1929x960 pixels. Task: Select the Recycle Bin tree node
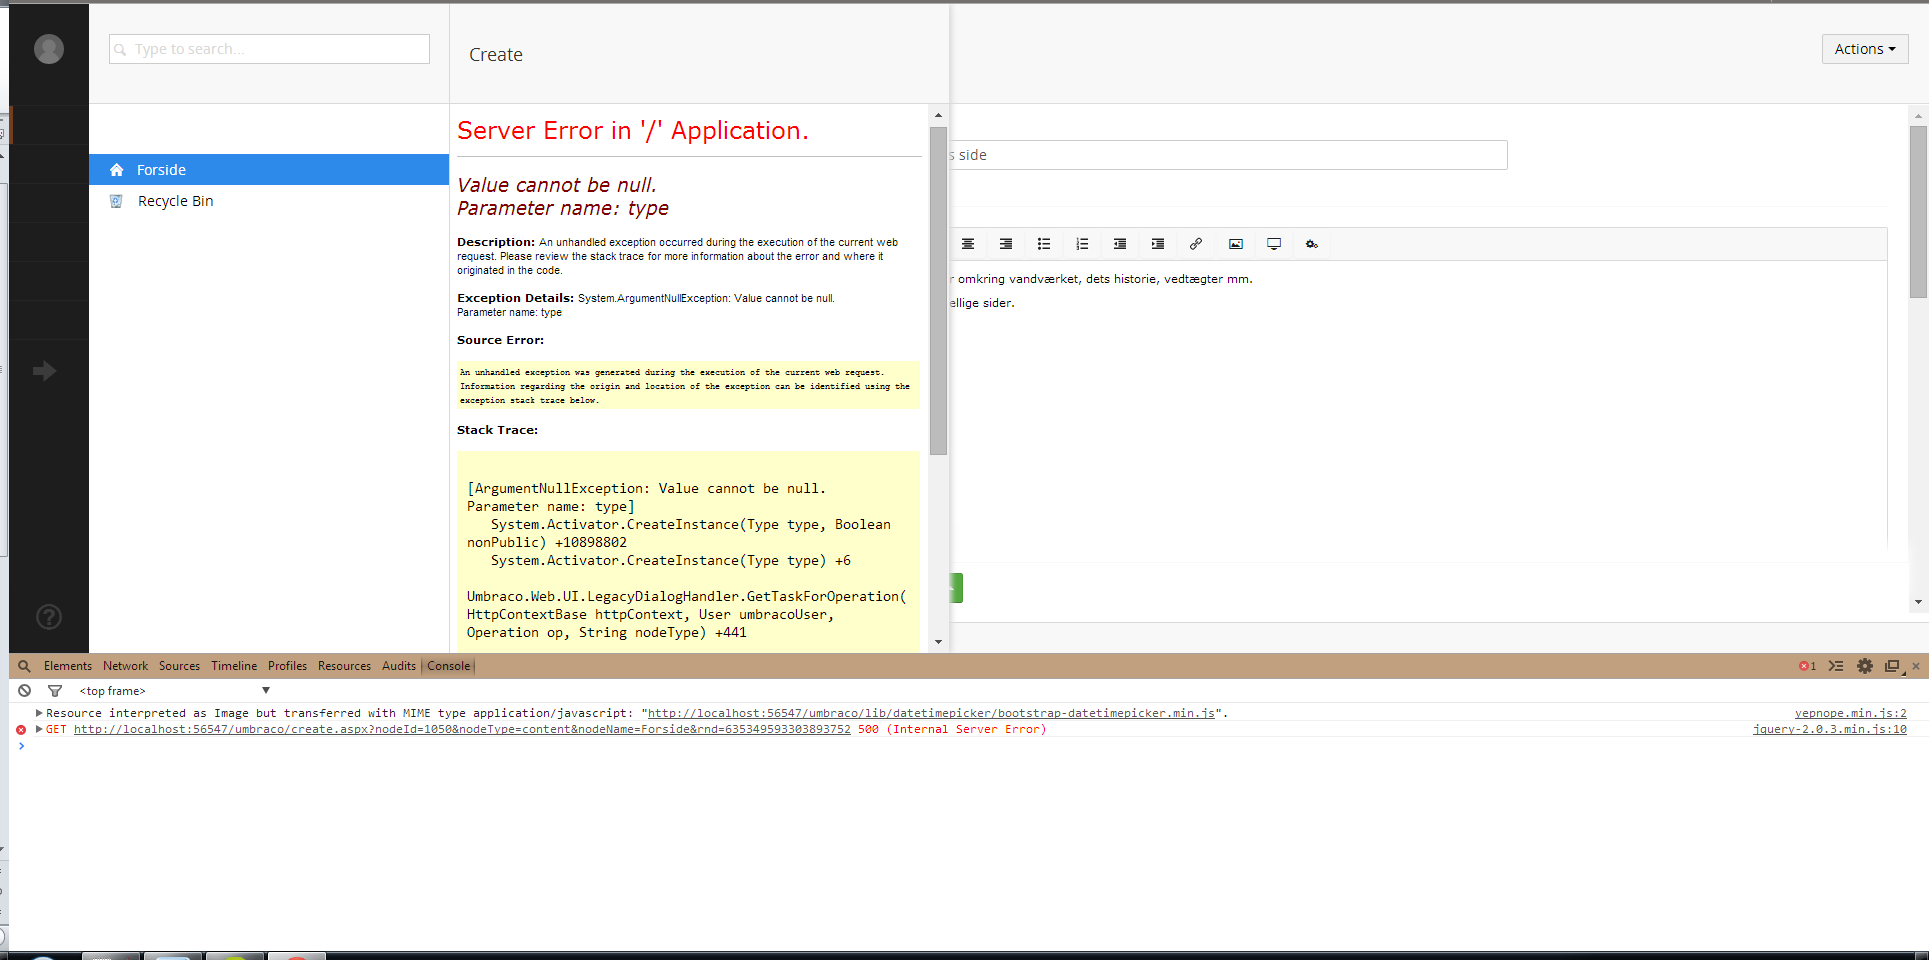pyautogui.click(x=269, y=201)
